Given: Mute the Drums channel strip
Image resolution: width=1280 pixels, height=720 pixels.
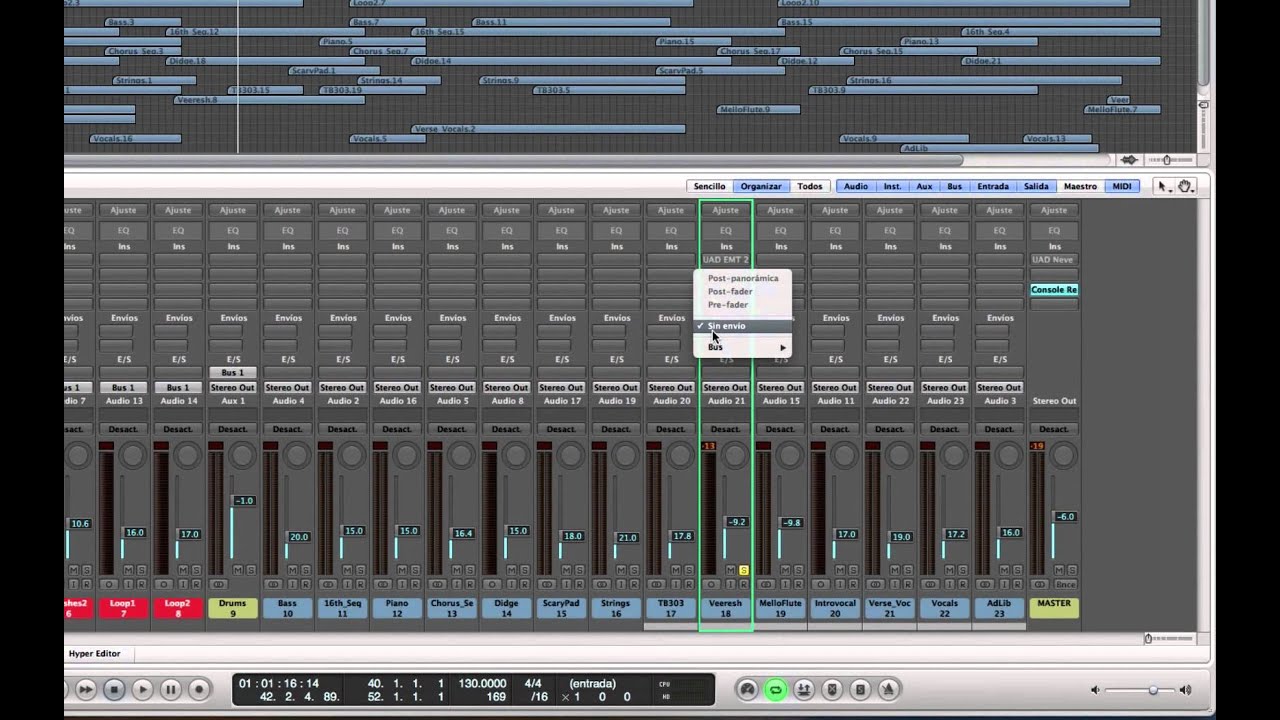Looking at the screenshot, I should pos(237,570).
